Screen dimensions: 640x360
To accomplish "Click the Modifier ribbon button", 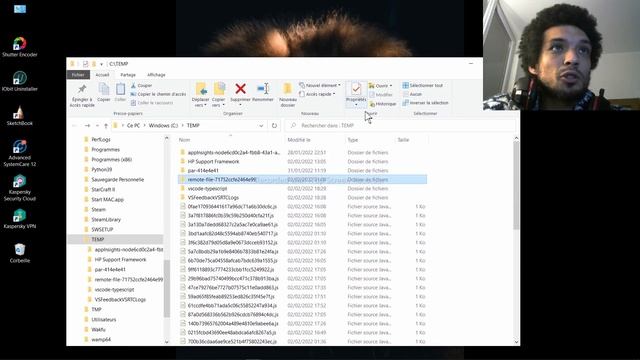I will 381,95.
